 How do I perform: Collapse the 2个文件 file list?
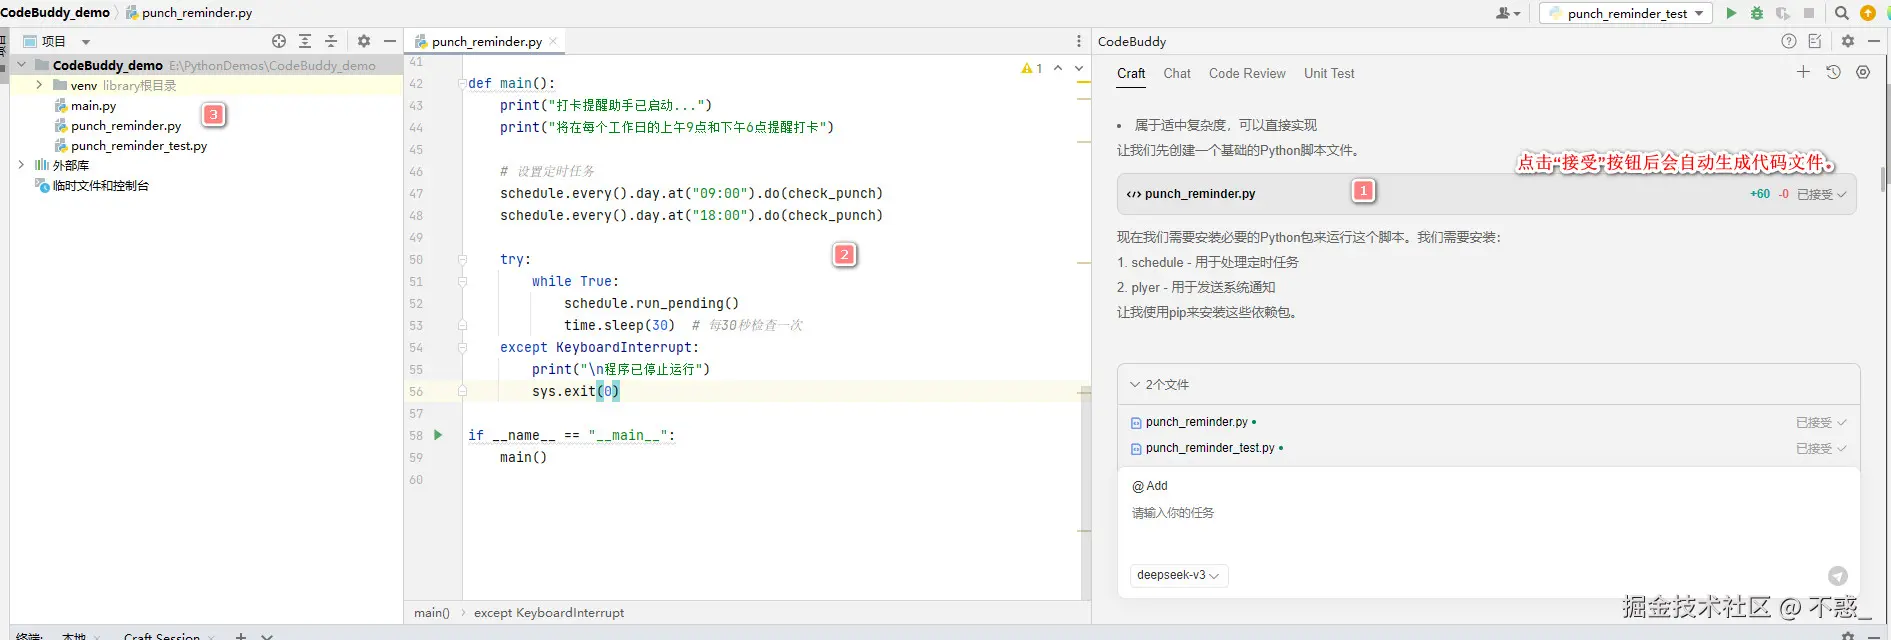[1135, 384]
